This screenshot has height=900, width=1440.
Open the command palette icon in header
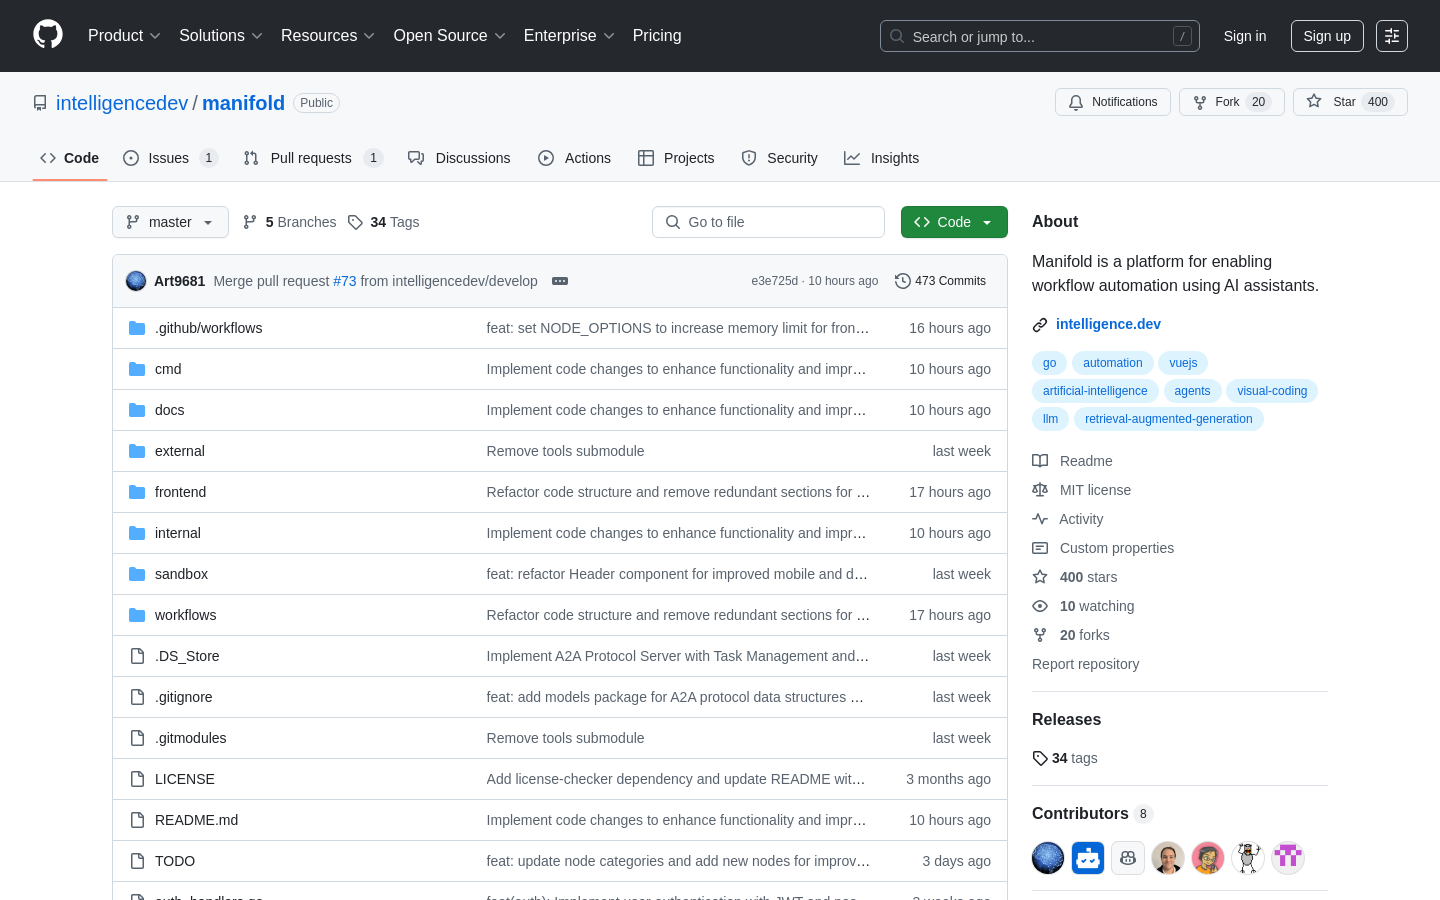click(1392, 36)
